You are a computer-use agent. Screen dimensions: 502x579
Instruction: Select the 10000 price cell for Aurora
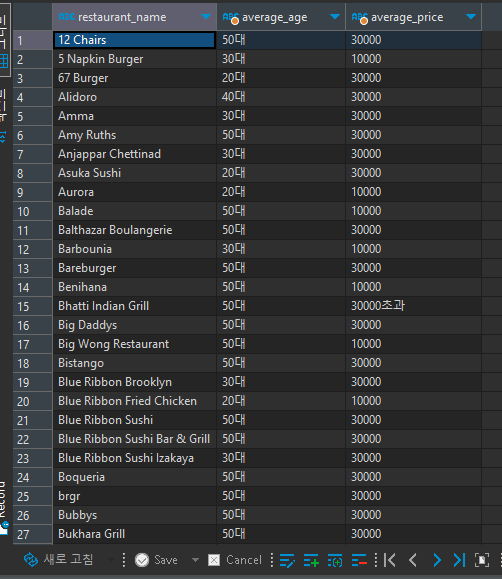tap(414, 192)
